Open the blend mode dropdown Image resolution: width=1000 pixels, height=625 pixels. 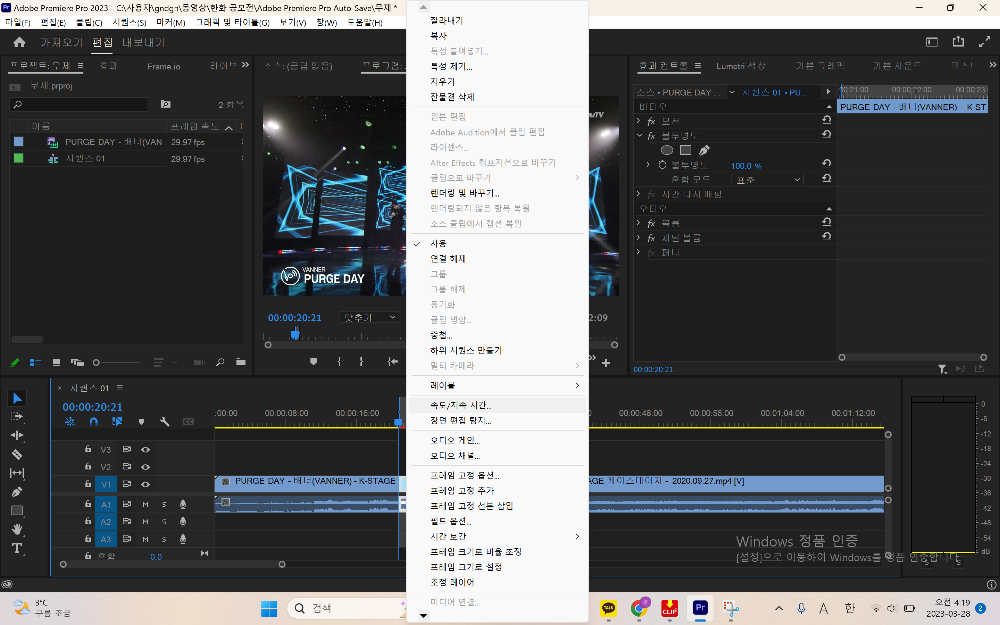coord(767,180)
